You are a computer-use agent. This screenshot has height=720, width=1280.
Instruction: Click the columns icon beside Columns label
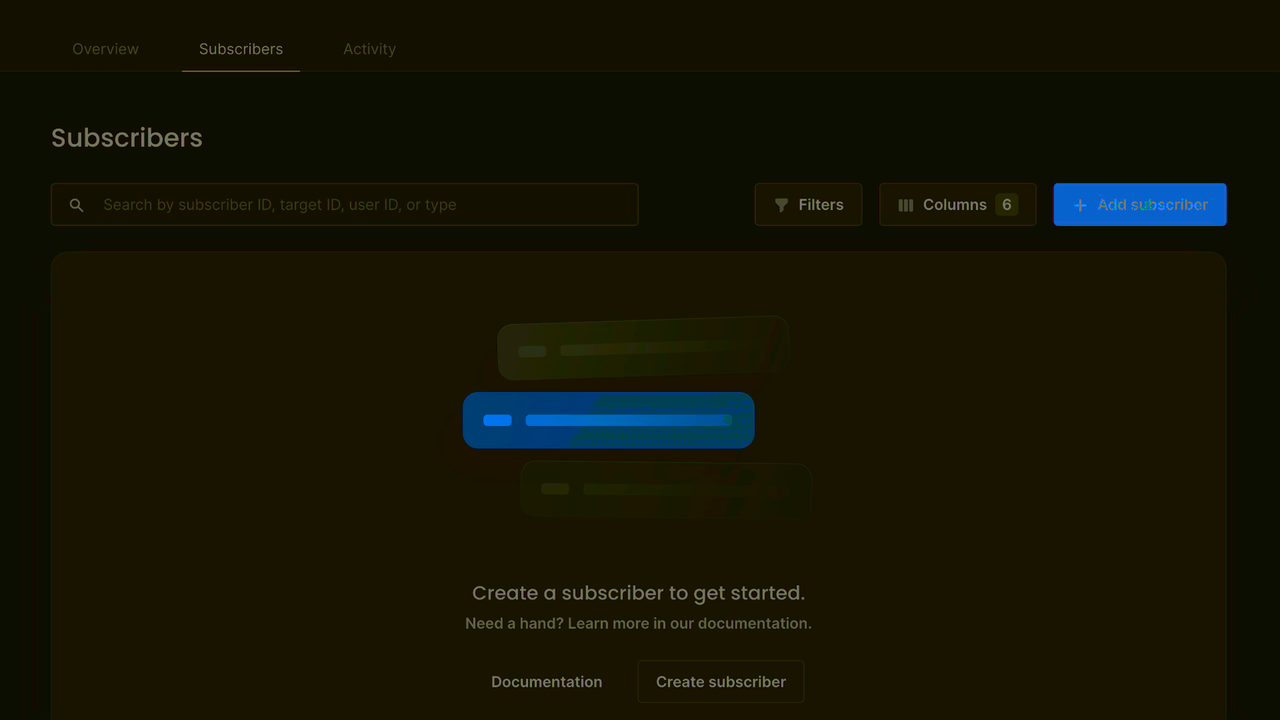coord(906,205)
